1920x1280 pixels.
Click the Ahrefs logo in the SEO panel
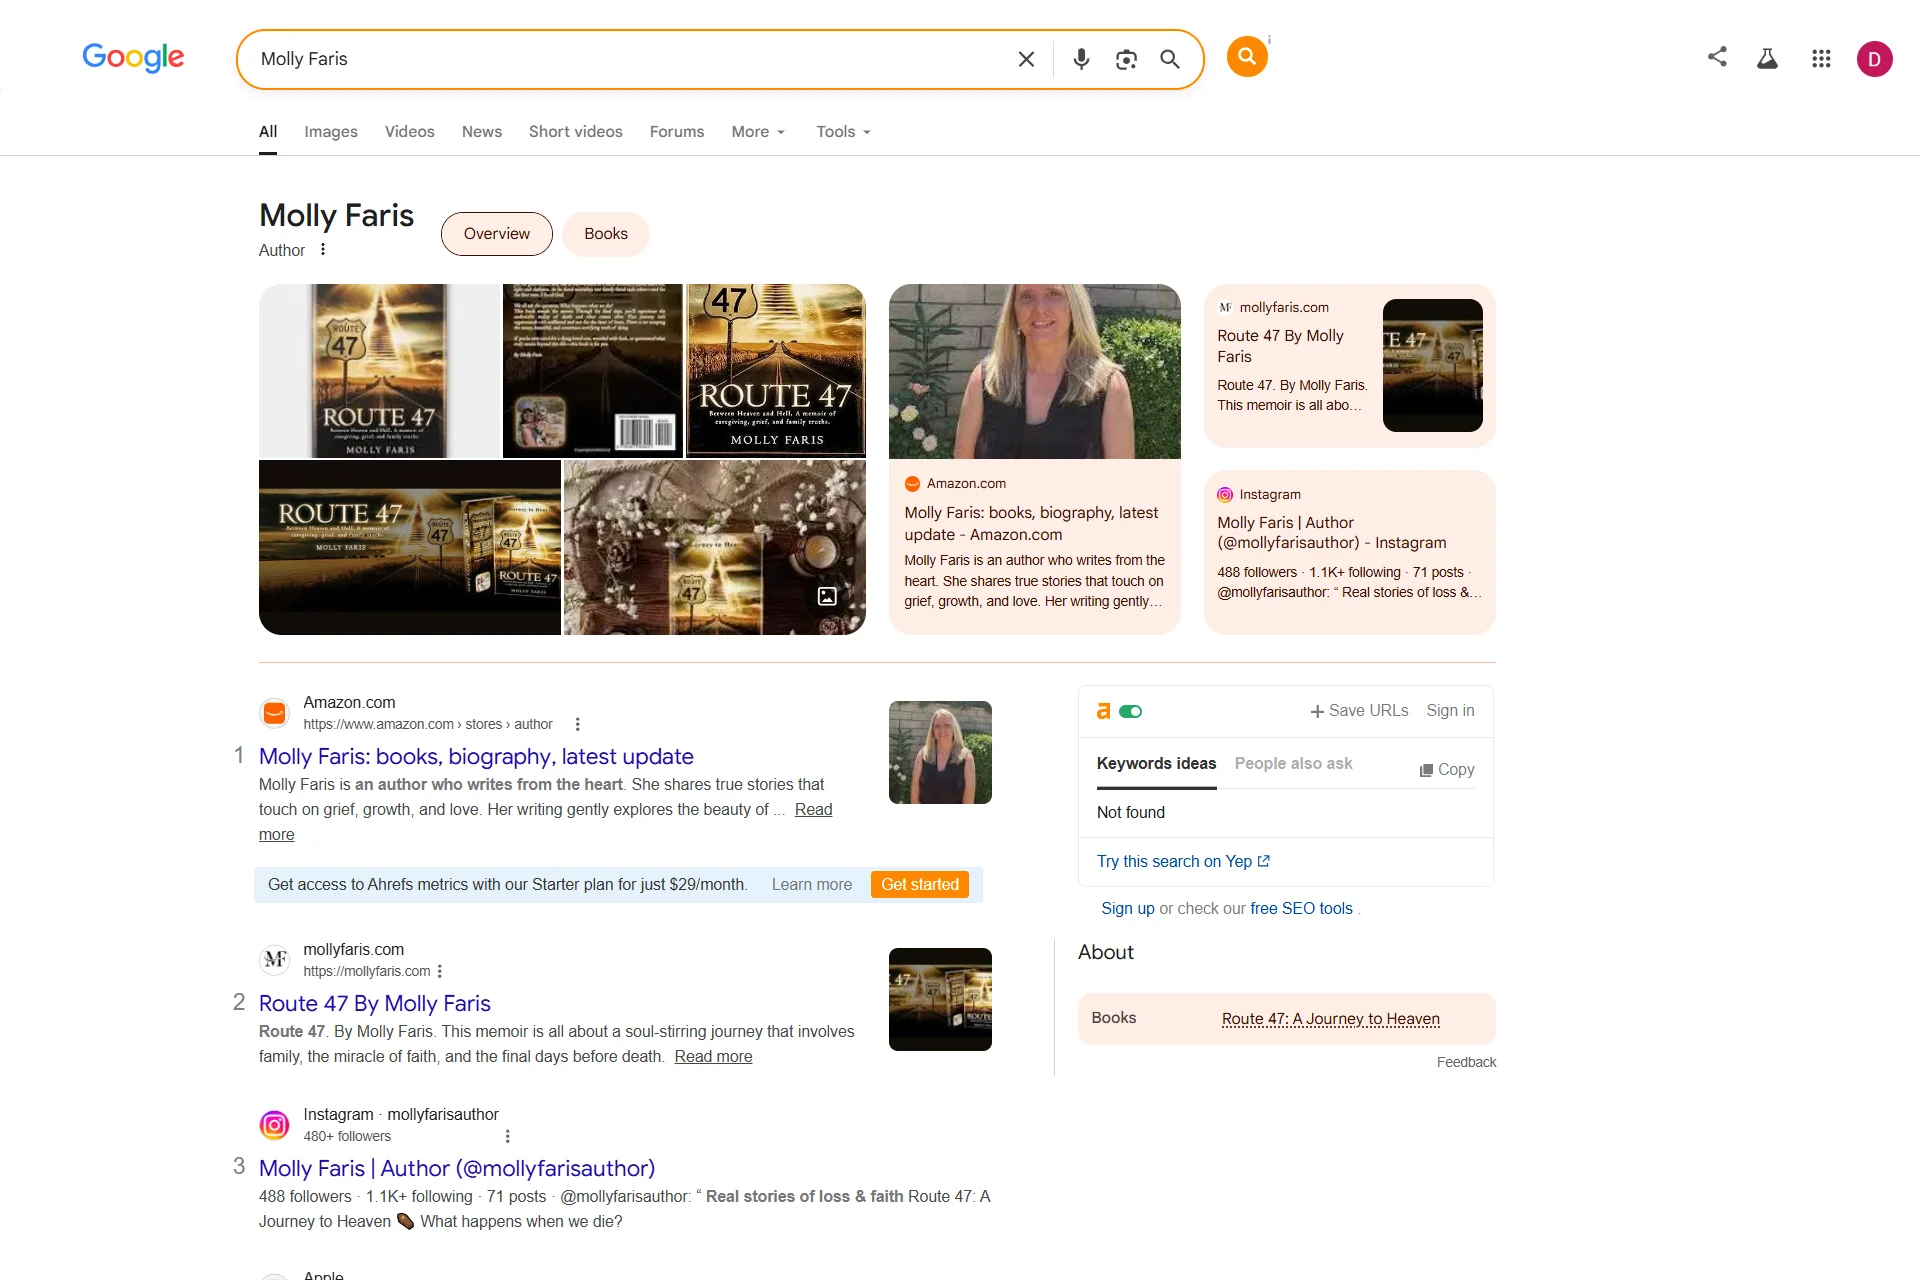(1104, 711)
